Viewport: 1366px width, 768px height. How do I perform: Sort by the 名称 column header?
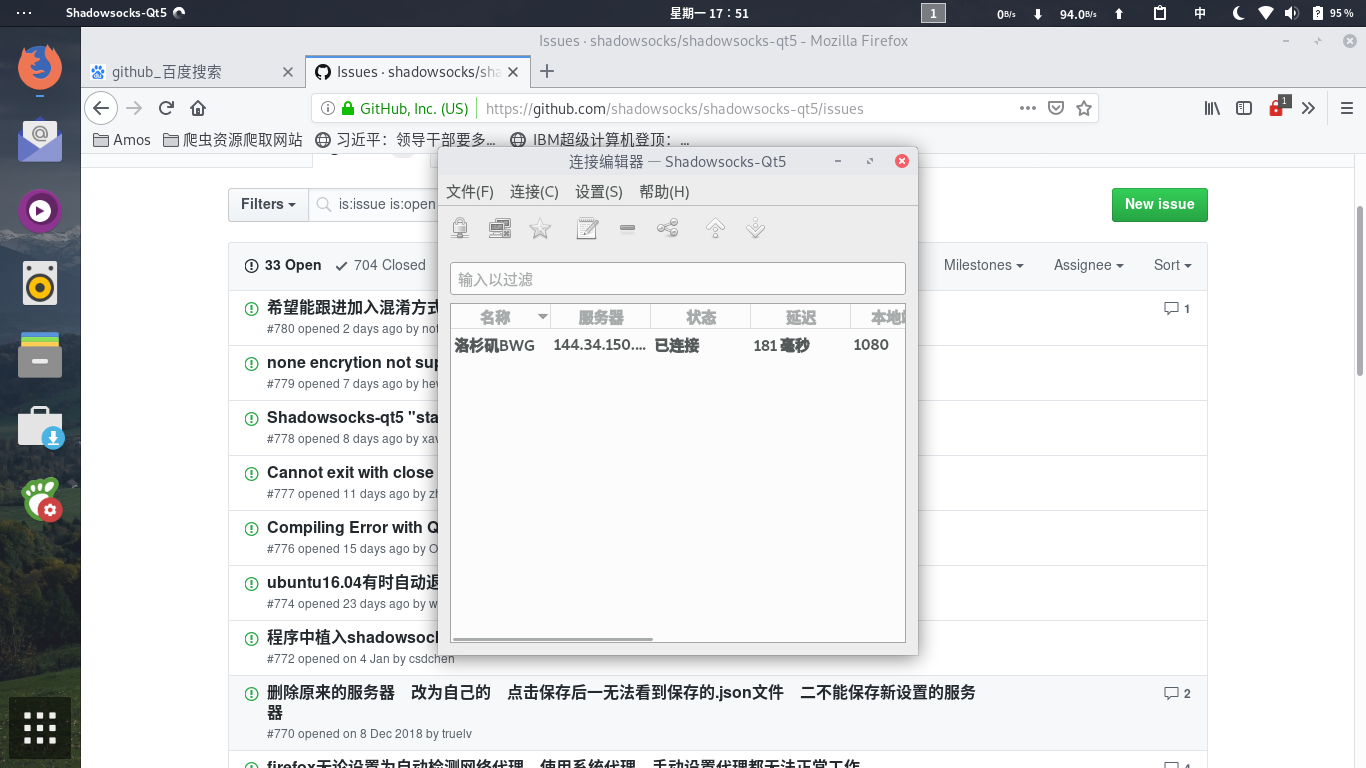coord(500,317)
